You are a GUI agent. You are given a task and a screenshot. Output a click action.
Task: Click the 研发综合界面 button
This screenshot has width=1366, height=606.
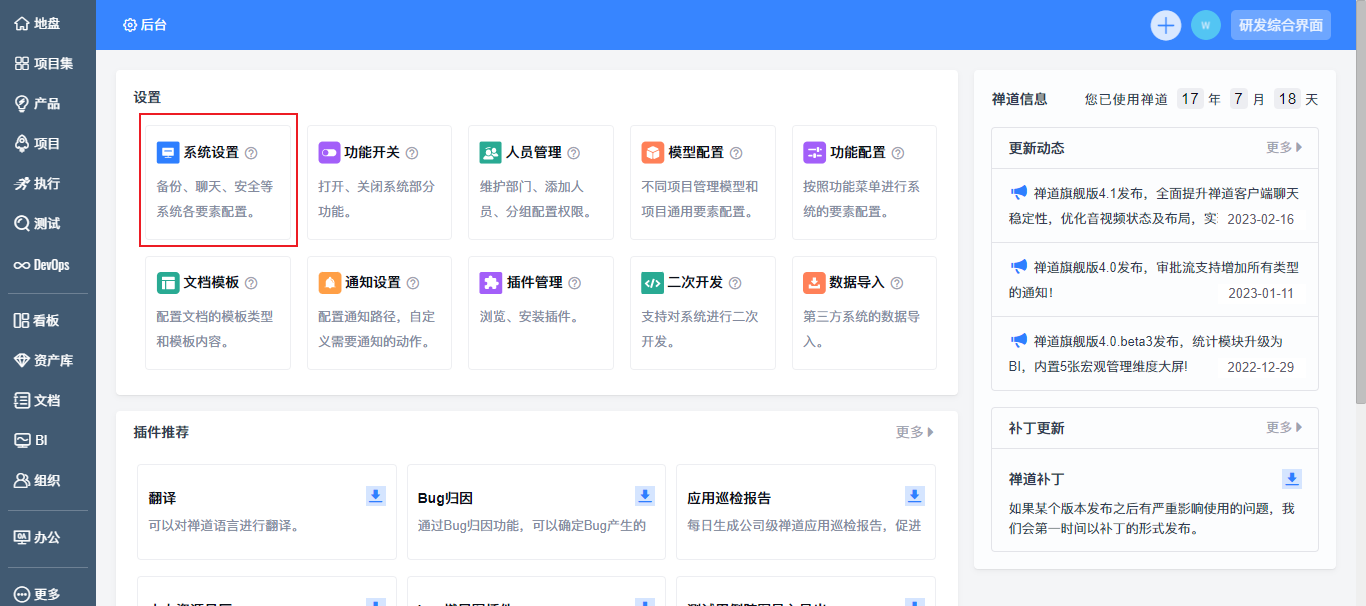coord(1280,25)
